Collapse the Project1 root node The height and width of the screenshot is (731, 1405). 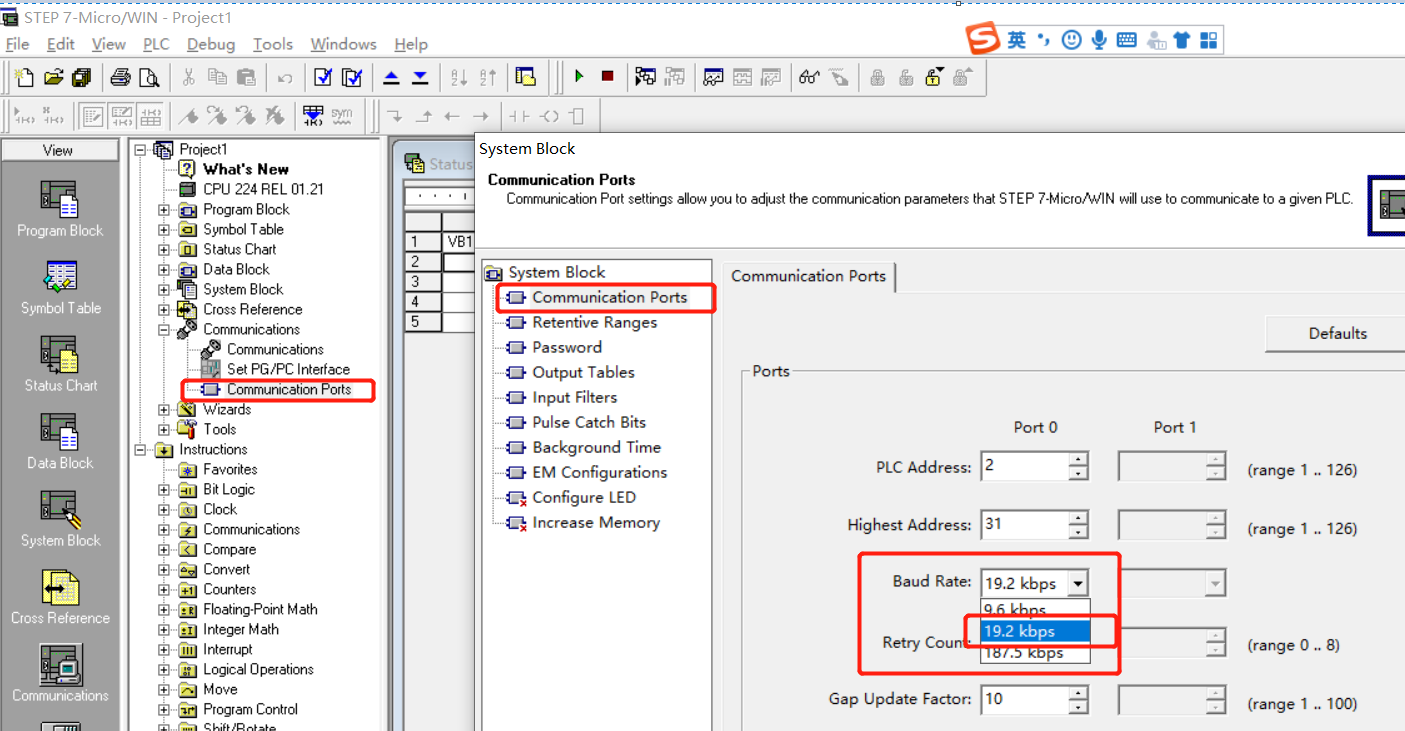click(x=140, y=150)
